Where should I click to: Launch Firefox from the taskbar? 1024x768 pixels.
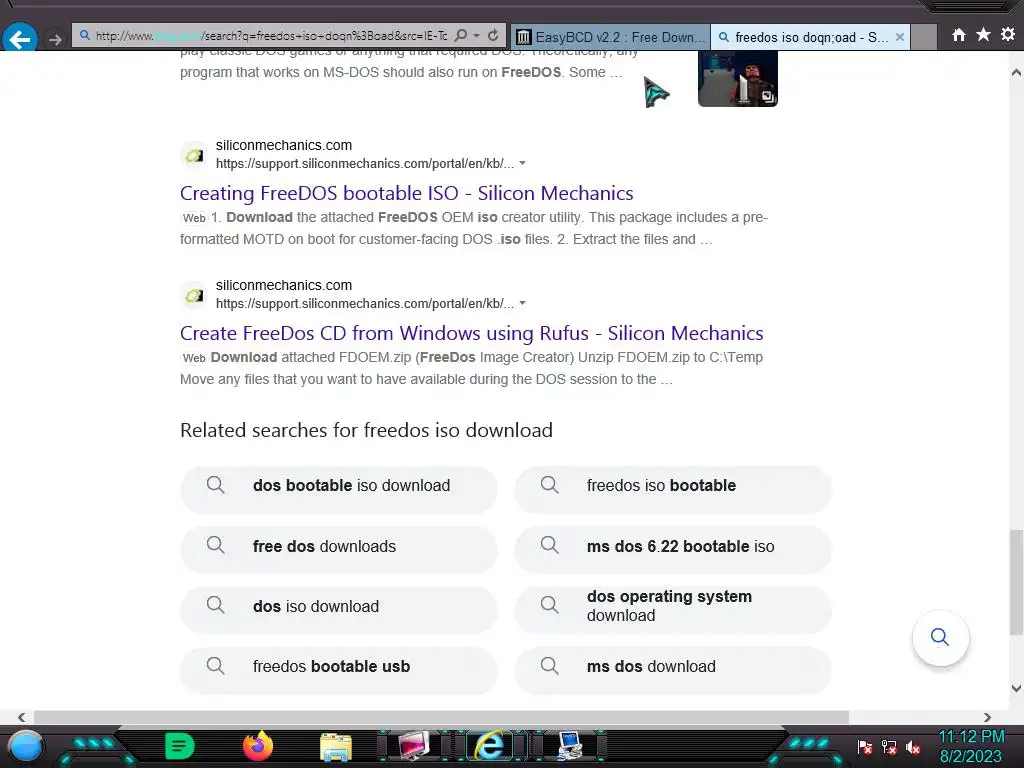pyautogui.click(x=258, y=746)
